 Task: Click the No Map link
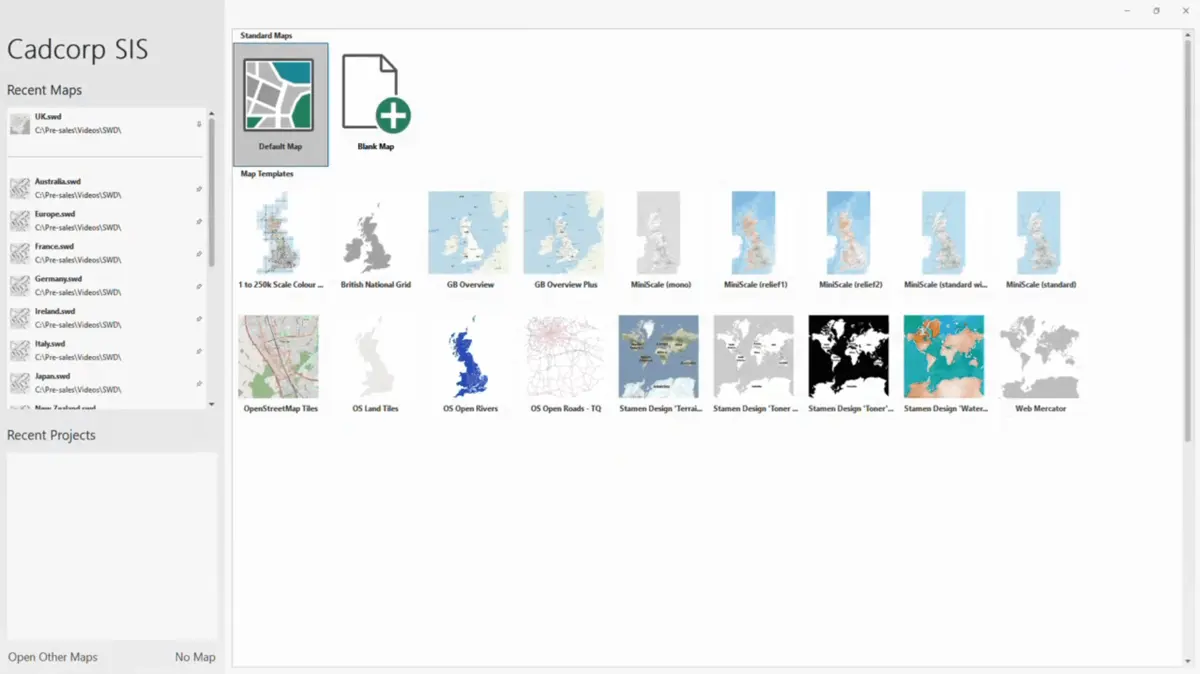(x=195, y=657)
